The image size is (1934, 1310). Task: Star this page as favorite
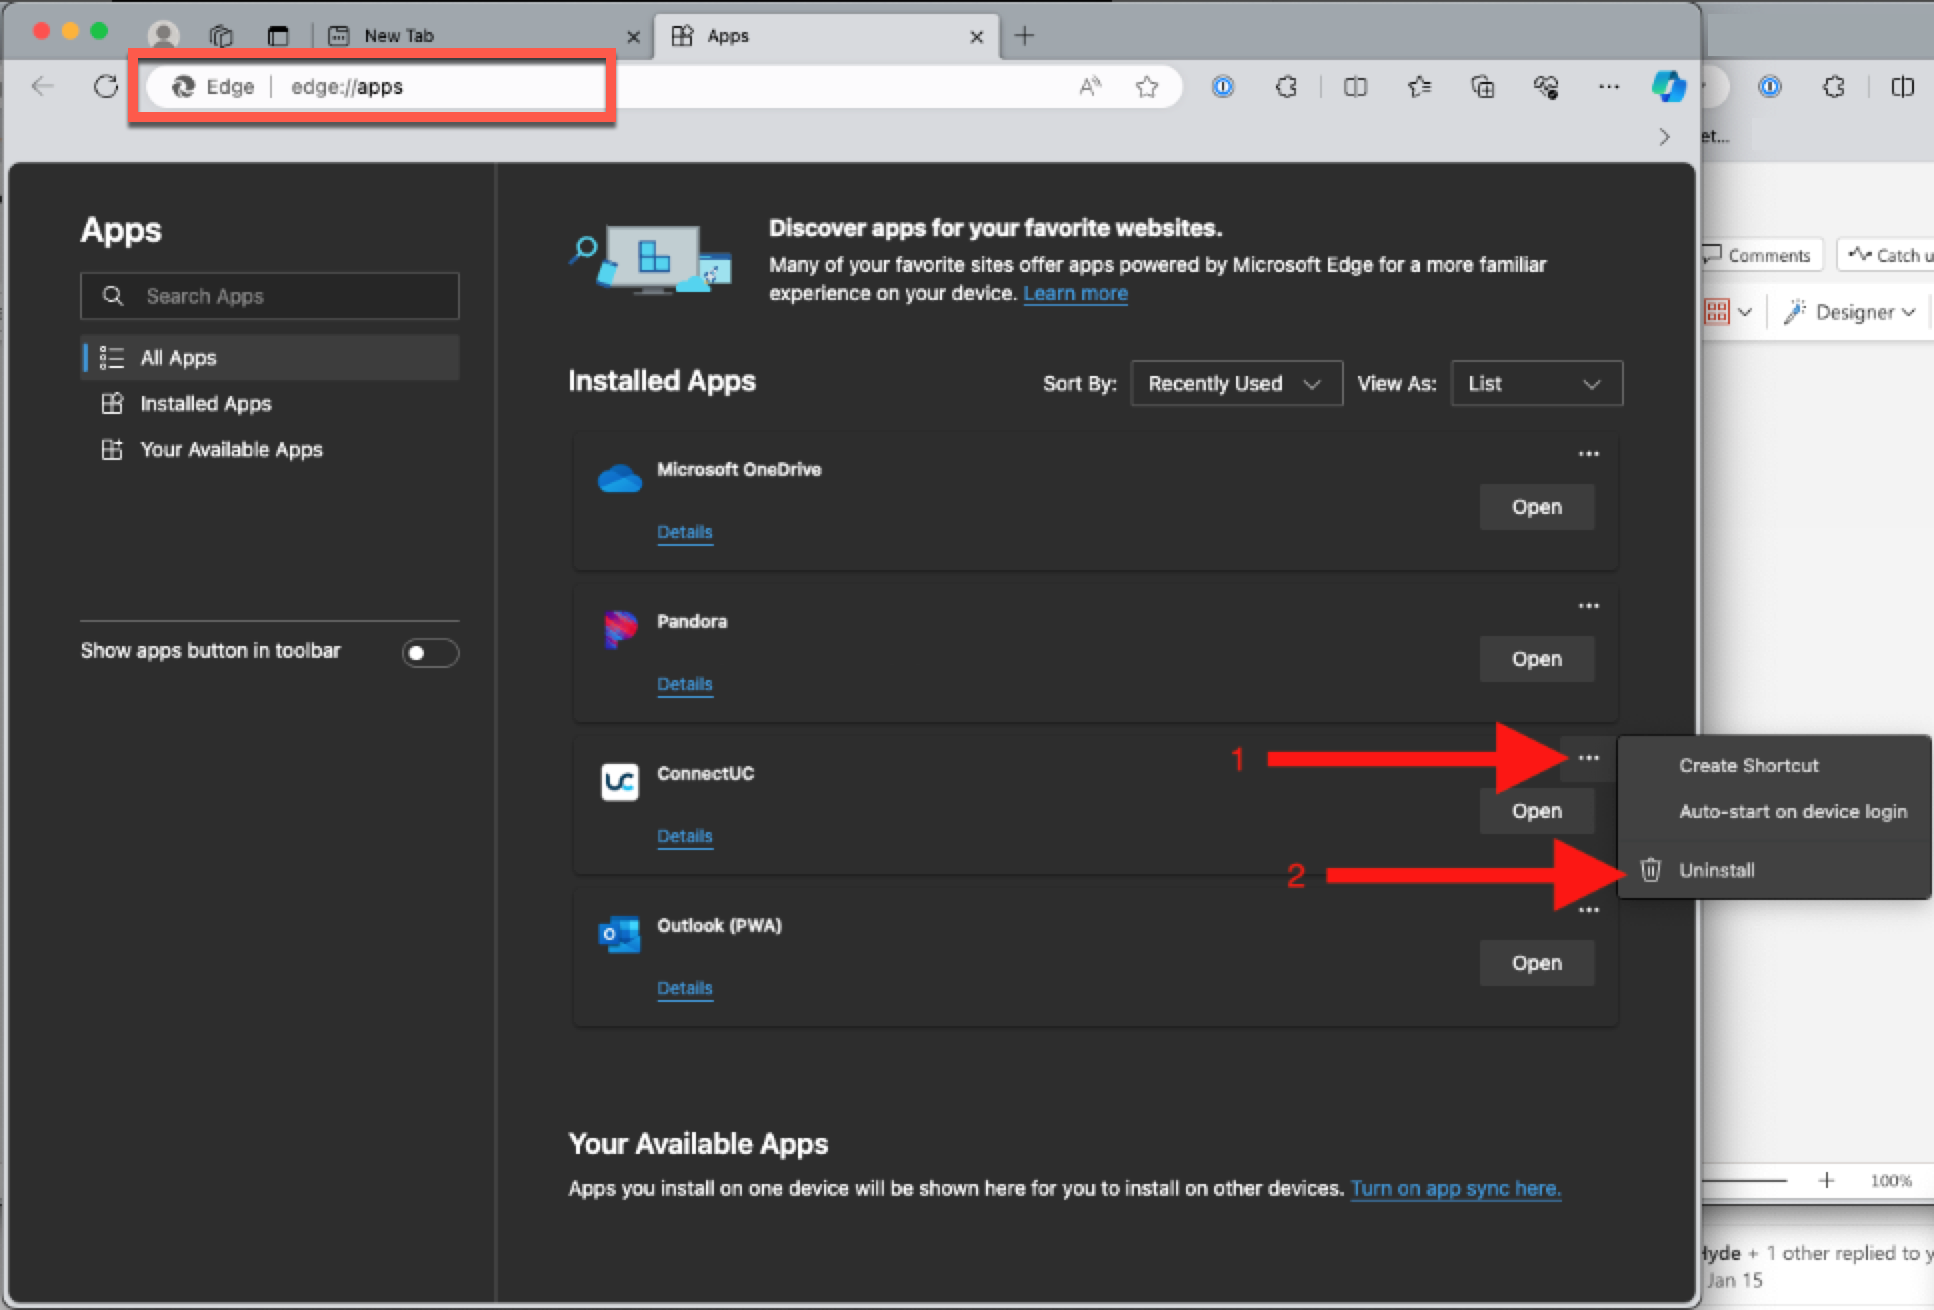(1147, 87)
